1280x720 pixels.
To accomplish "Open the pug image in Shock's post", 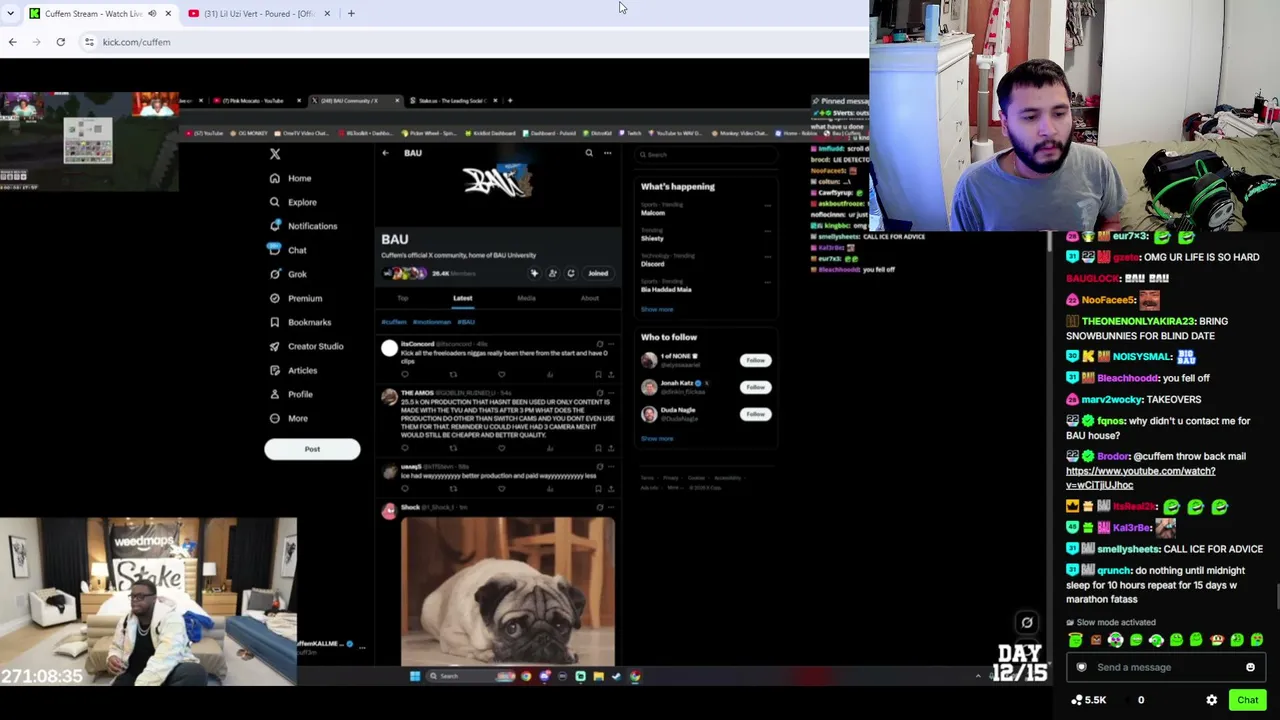I will click(x=508, y=591).
